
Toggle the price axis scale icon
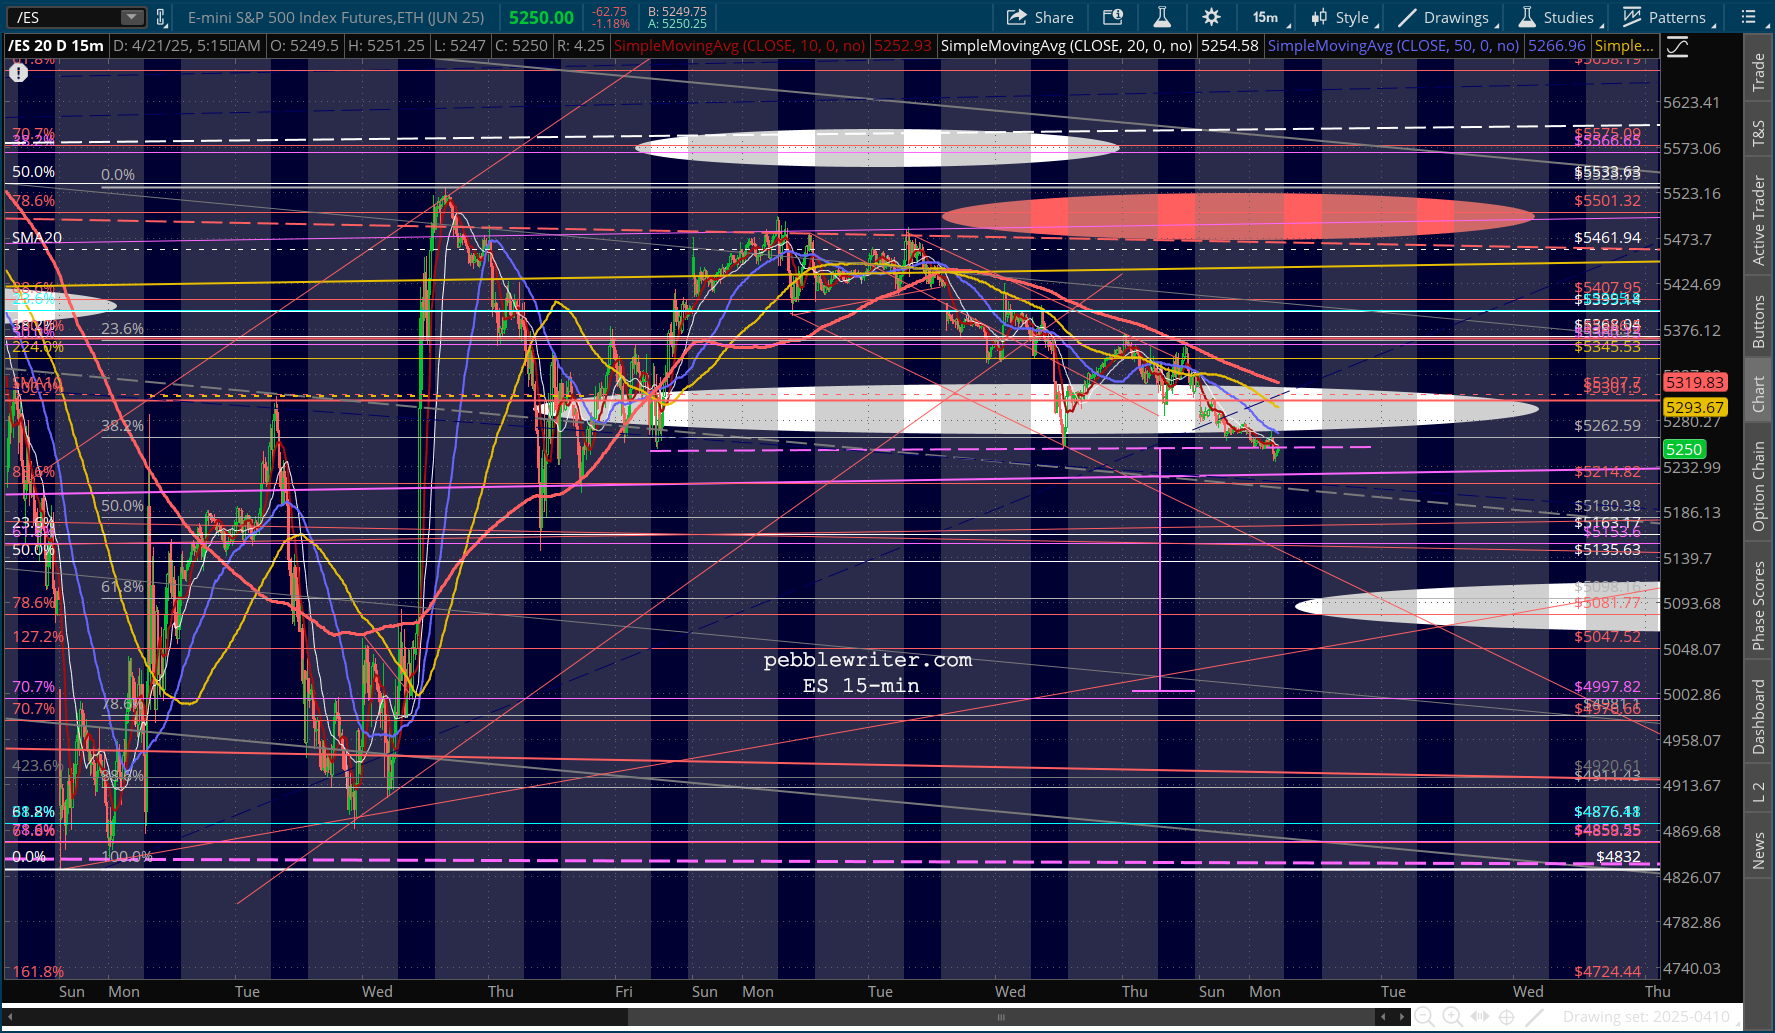pos(1677,46)
